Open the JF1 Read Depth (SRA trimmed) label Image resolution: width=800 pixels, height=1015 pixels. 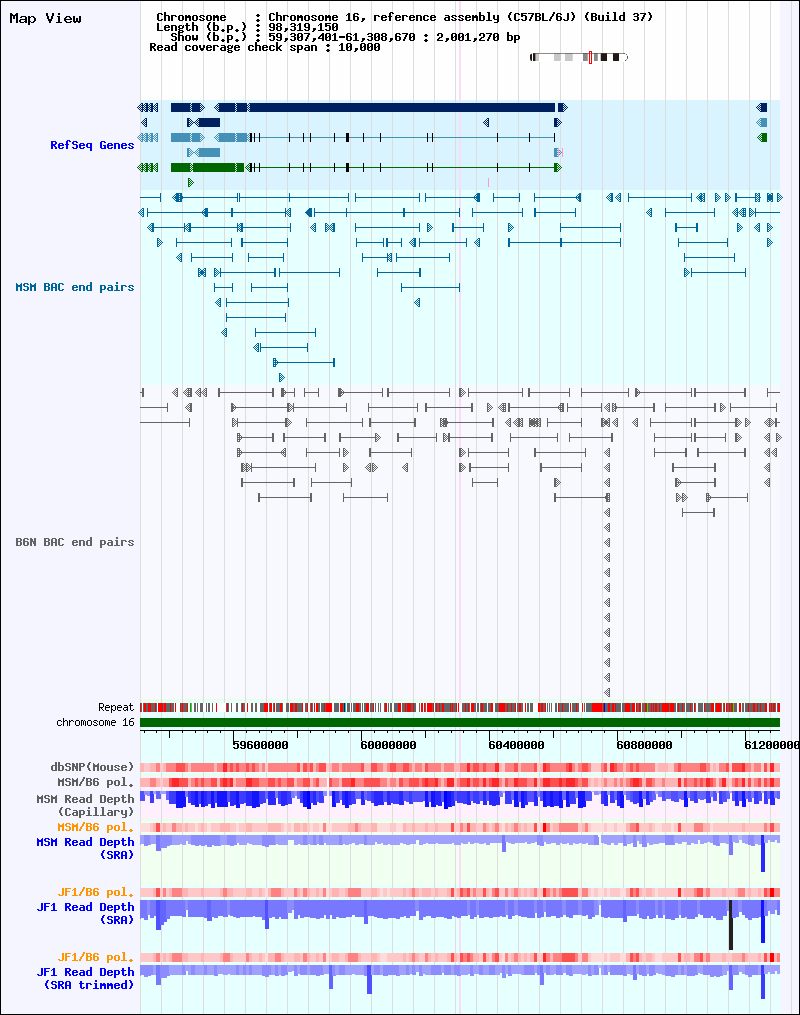coord(85,978)
